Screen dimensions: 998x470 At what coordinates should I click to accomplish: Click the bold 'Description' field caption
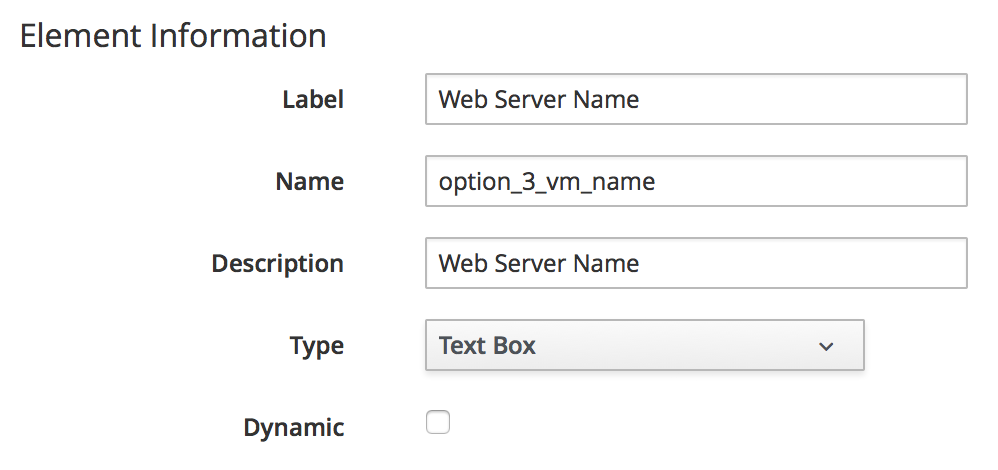pos(277,264)
